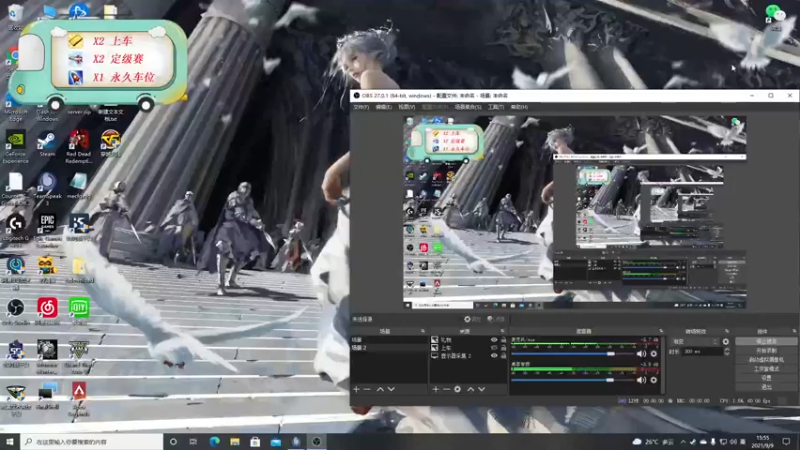
Task: Open the 帮助(H) menu in OBS
Action: tap(519, 107)
